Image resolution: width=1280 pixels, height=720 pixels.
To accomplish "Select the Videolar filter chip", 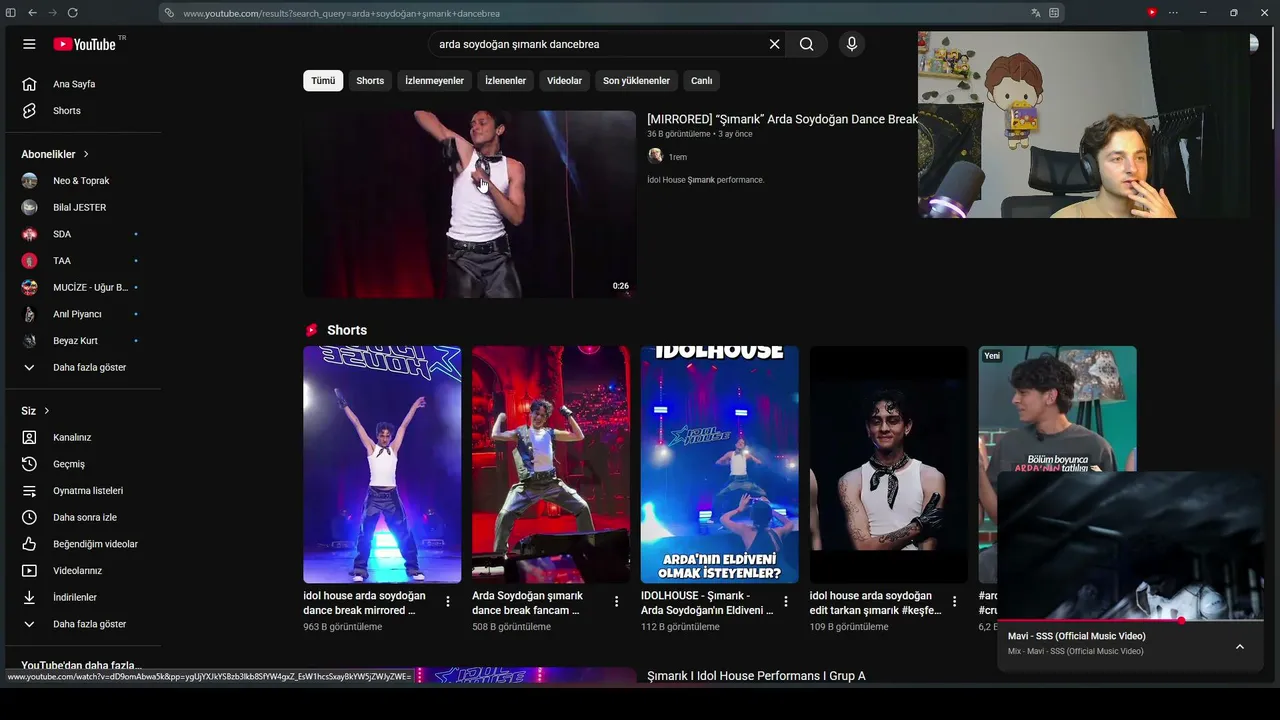I will [x=564, y=81].
